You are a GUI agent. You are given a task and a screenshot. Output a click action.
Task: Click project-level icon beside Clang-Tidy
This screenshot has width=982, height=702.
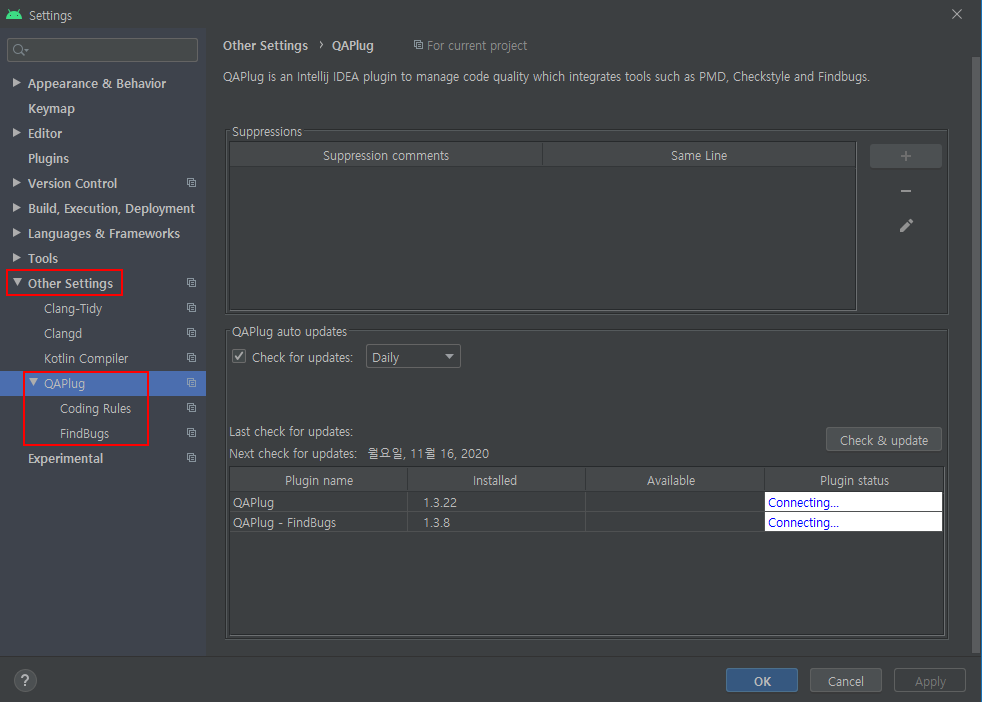(x=192, y=308)
